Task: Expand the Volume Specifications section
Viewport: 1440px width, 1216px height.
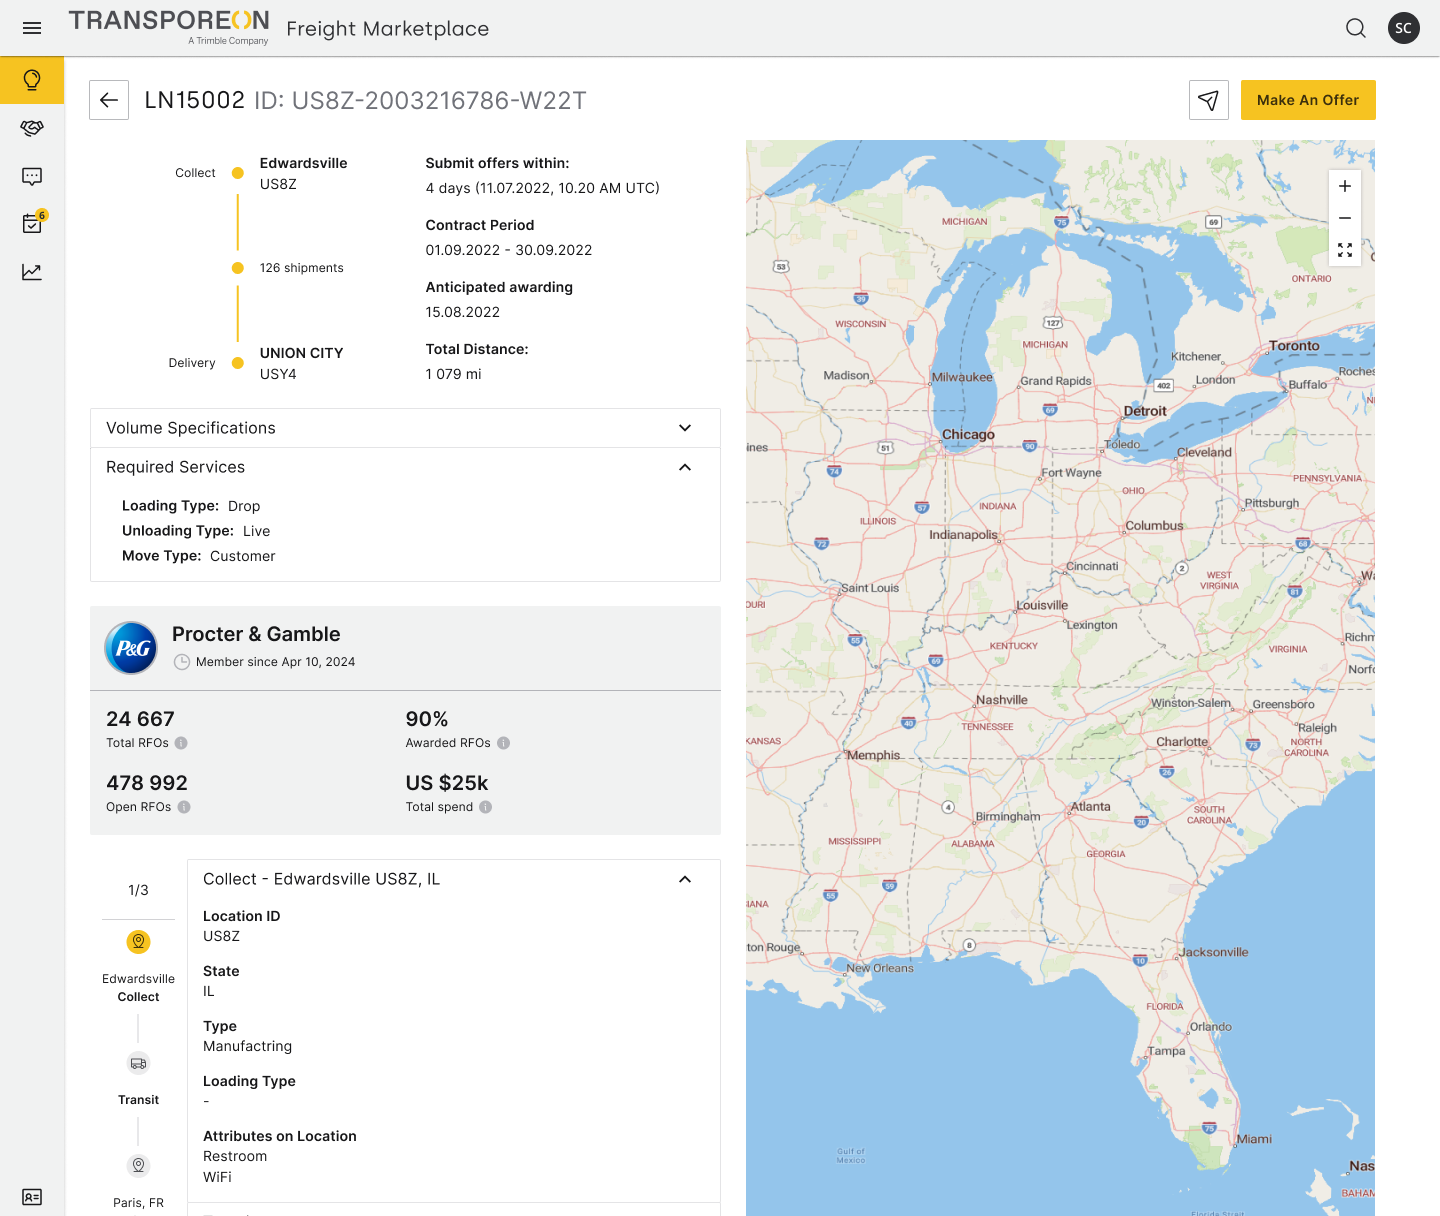Action: click(685, 428)
